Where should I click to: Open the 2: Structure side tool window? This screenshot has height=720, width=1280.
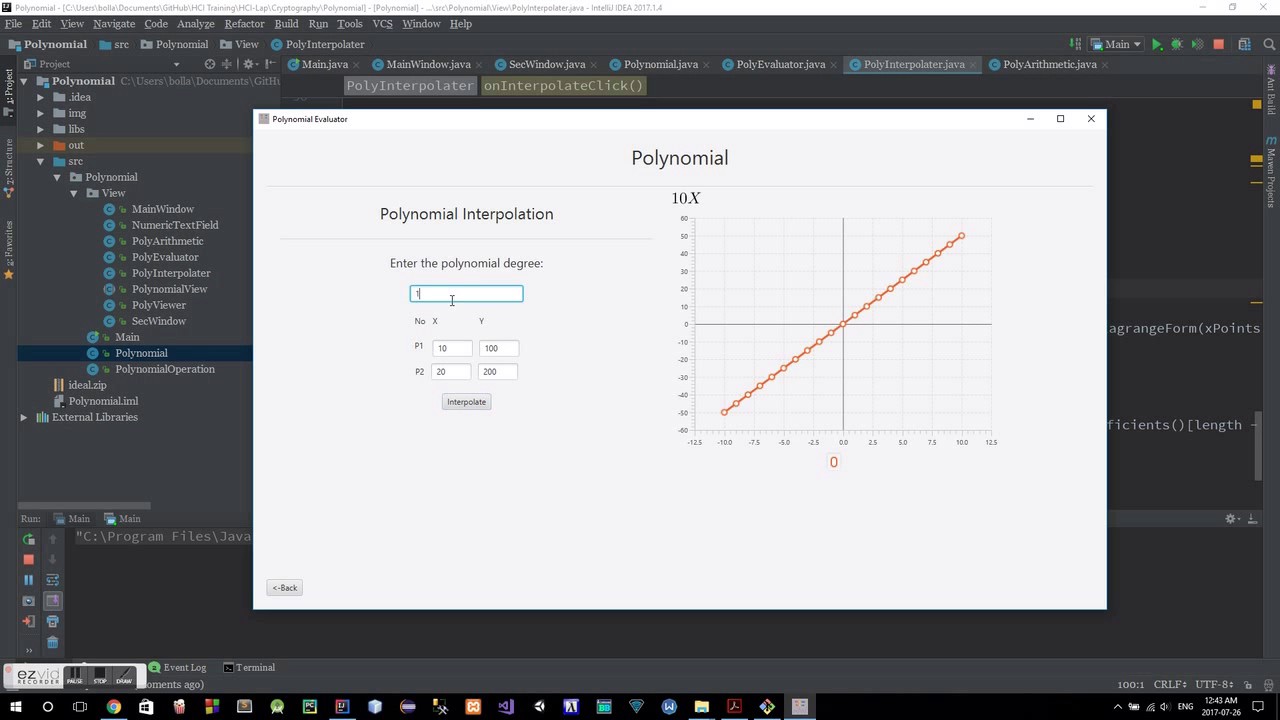[9, 168]
